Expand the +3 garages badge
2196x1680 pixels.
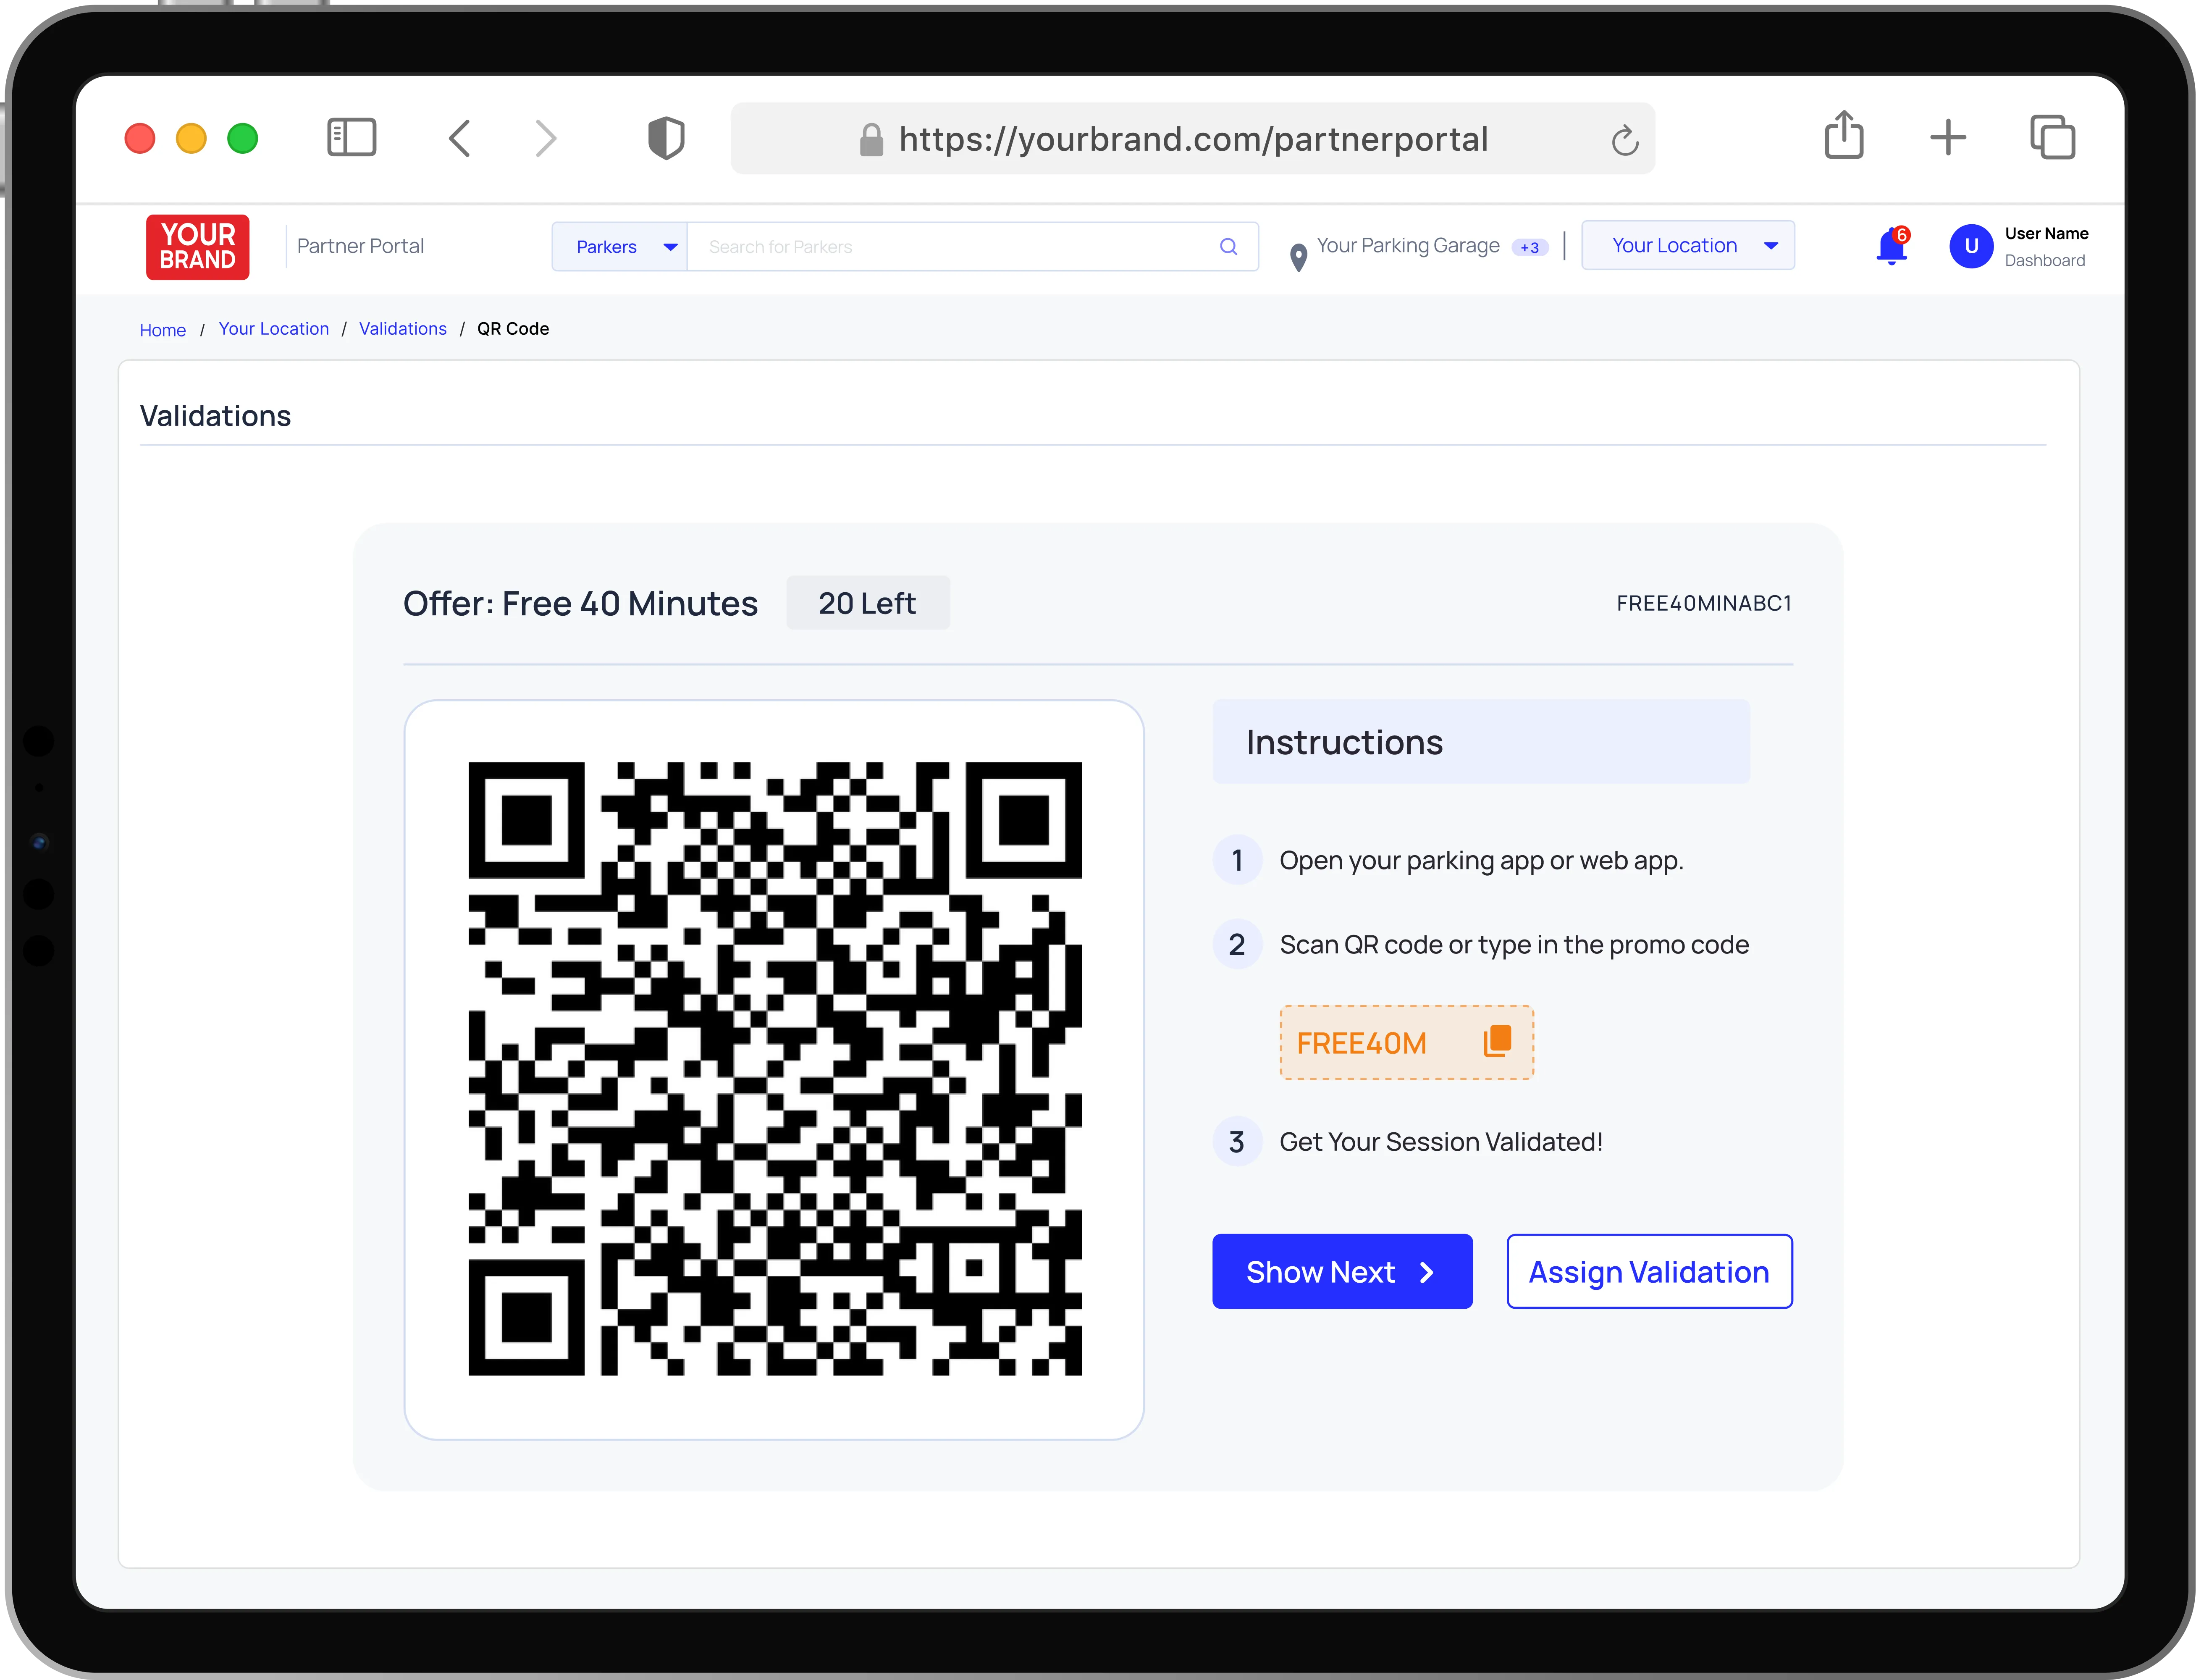[x=1529, y=248]
